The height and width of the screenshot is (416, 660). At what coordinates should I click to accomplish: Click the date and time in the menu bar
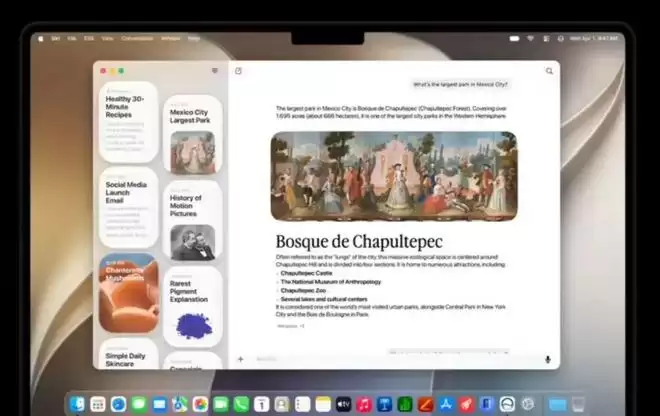click(x=594, y=38)
